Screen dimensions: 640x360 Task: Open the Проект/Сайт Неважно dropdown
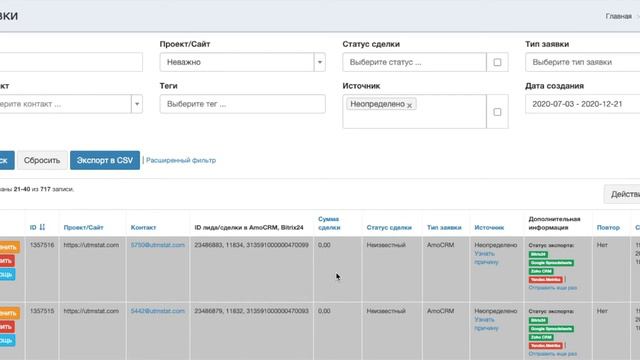point(242,62)
